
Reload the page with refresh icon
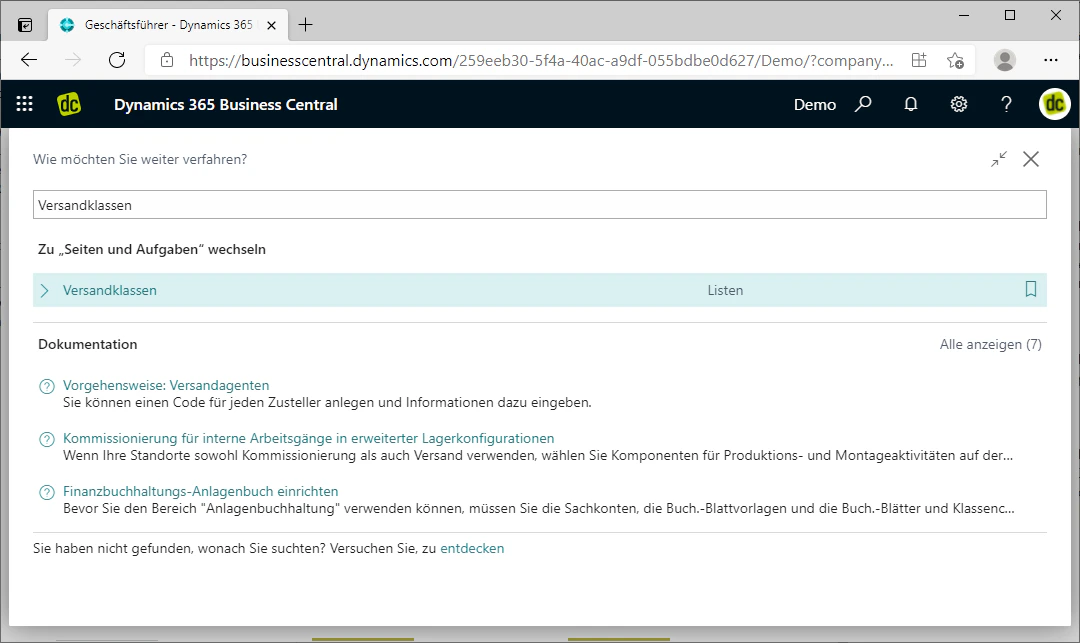tap(117, 60)
